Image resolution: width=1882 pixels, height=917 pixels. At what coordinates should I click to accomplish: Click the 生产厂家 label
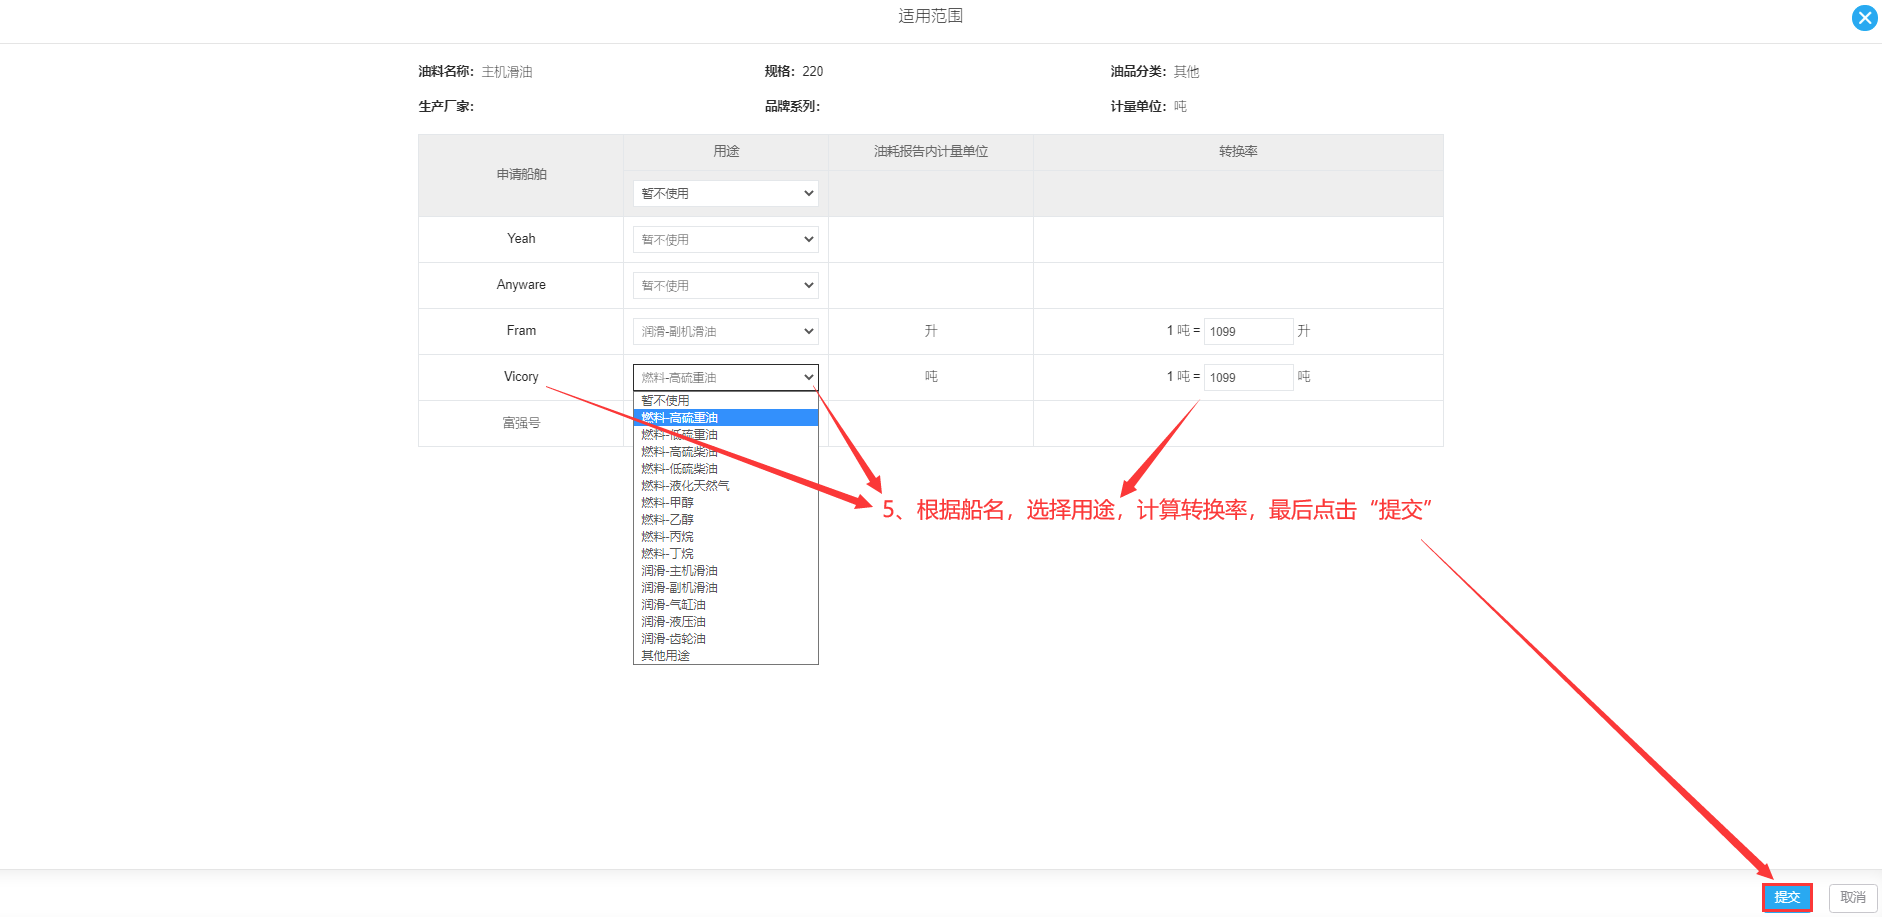446,106
